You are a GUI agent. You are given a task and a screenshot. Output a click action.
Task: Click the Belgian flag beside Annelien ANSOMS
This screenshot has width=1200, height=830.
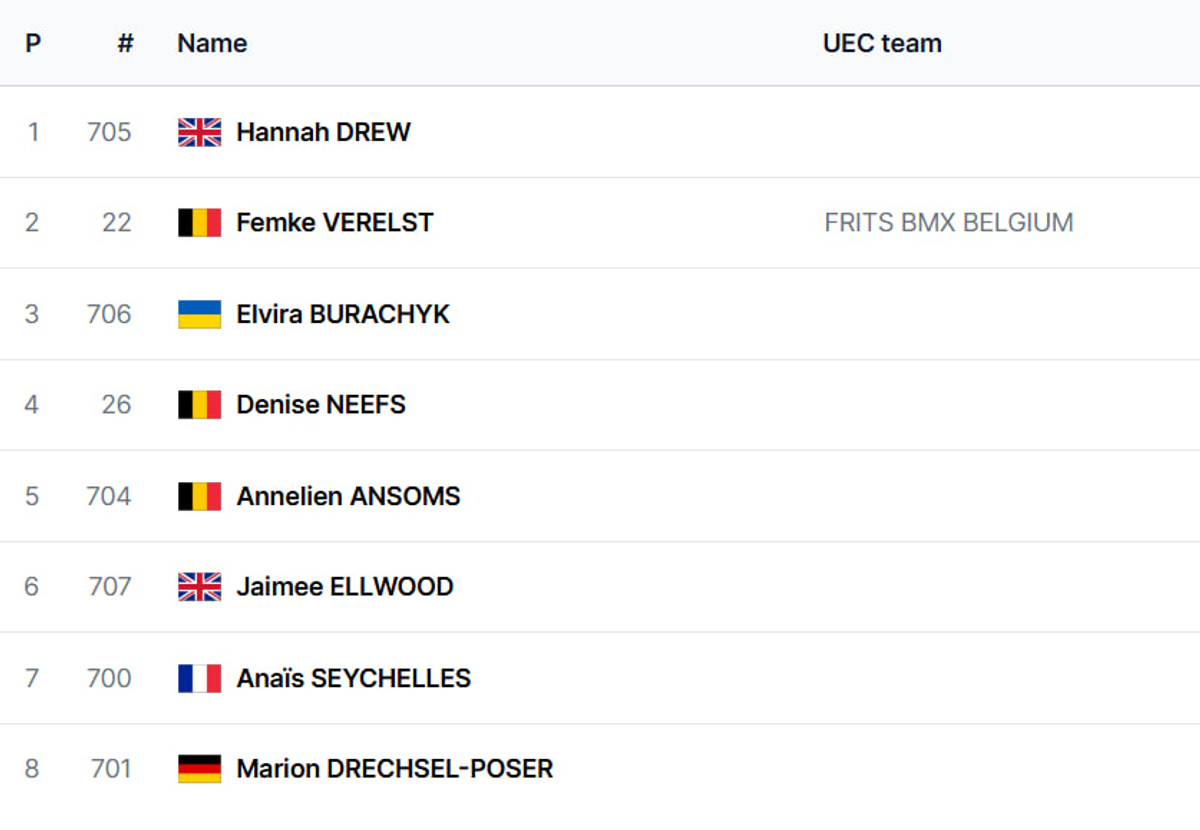pyautogui.click(x=199, y=496)
